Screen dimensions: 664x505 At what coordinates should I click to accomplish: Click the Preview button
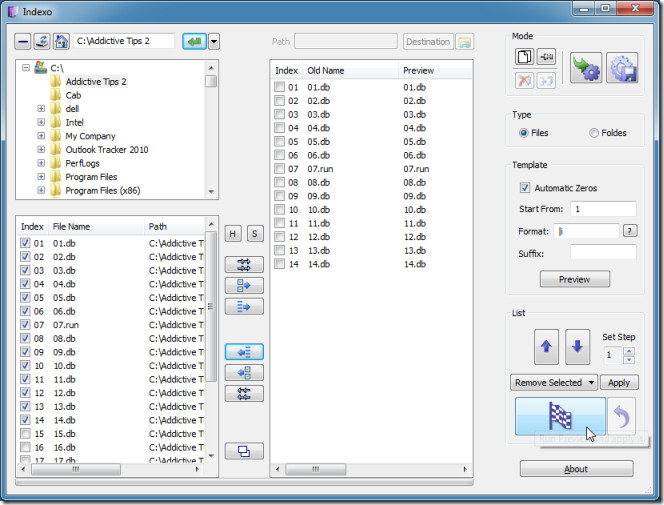tap(574, 280)
